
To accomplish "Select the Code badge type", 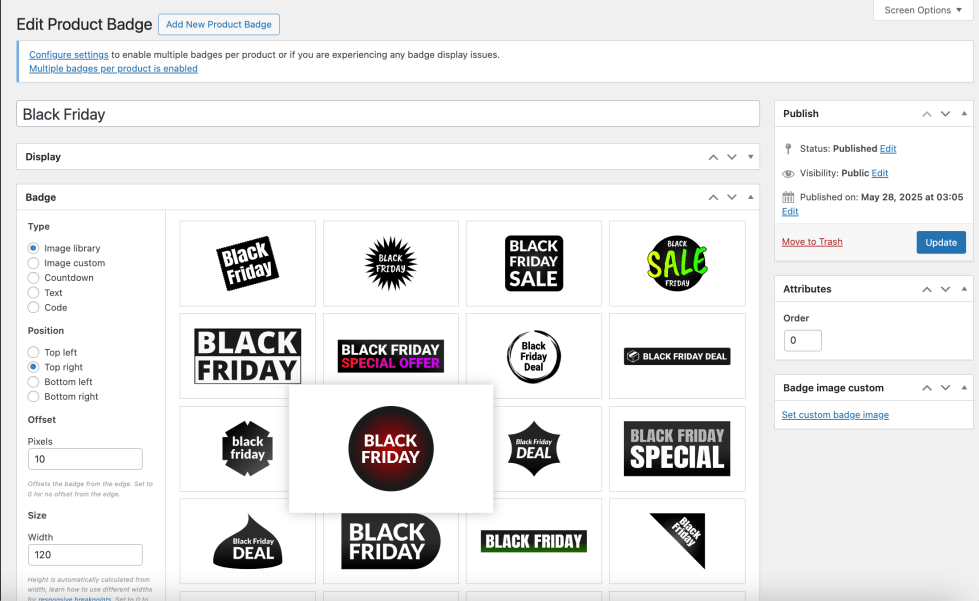I will click(x=33, y=307).
